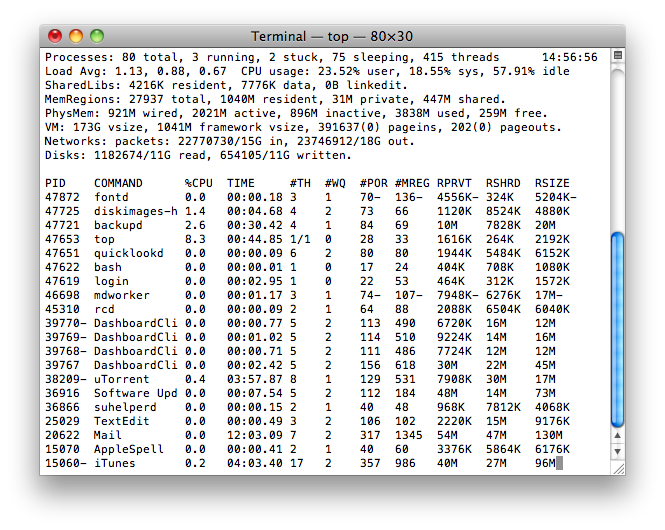Viewport: 665px width, 530px height.
Task: Click the 'bash' process name
Action: coord(108,267)
